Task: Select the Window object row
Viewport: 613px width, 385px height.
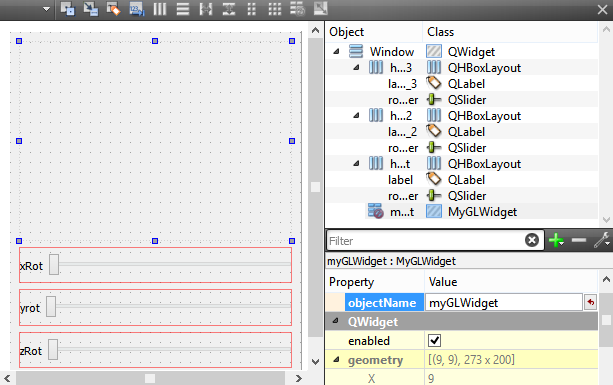Action: (461, 52)
